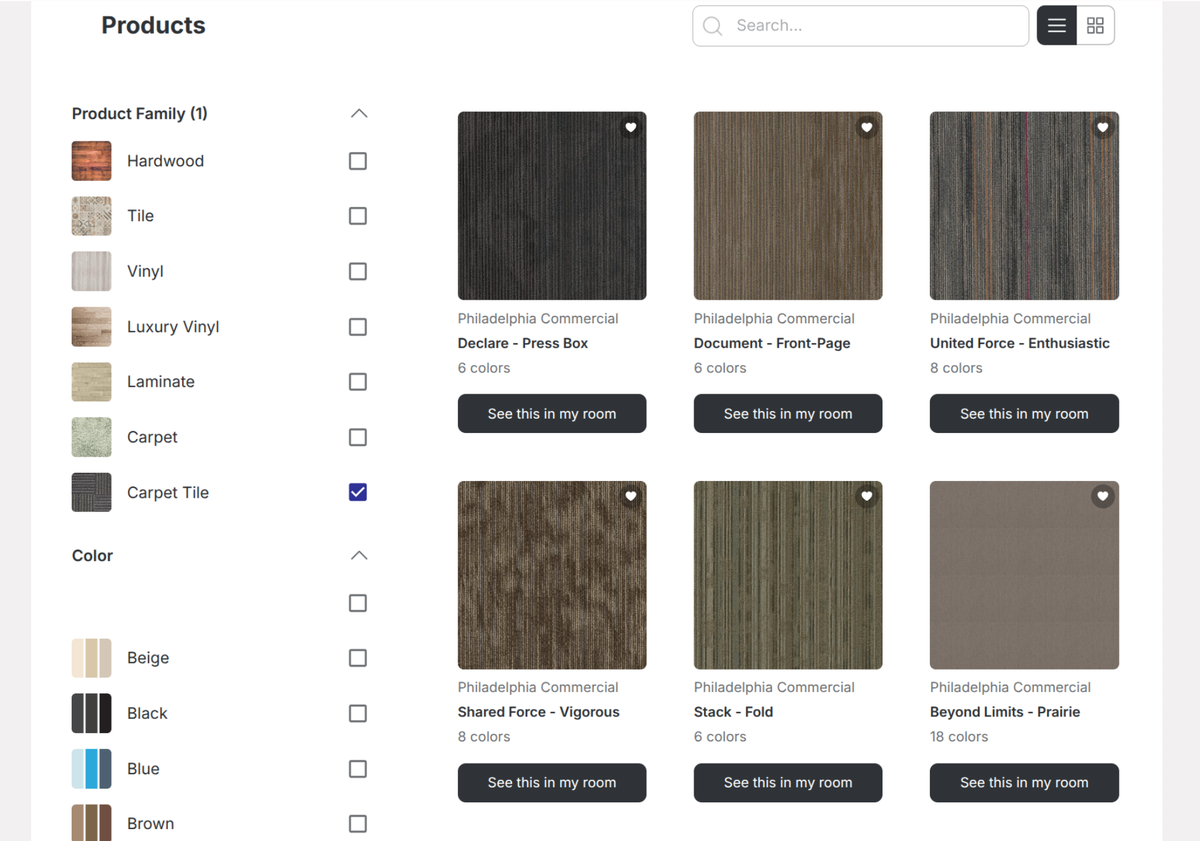1200x841 pixels.
Task: Tick the Black color checkbox
Action: 357,713
